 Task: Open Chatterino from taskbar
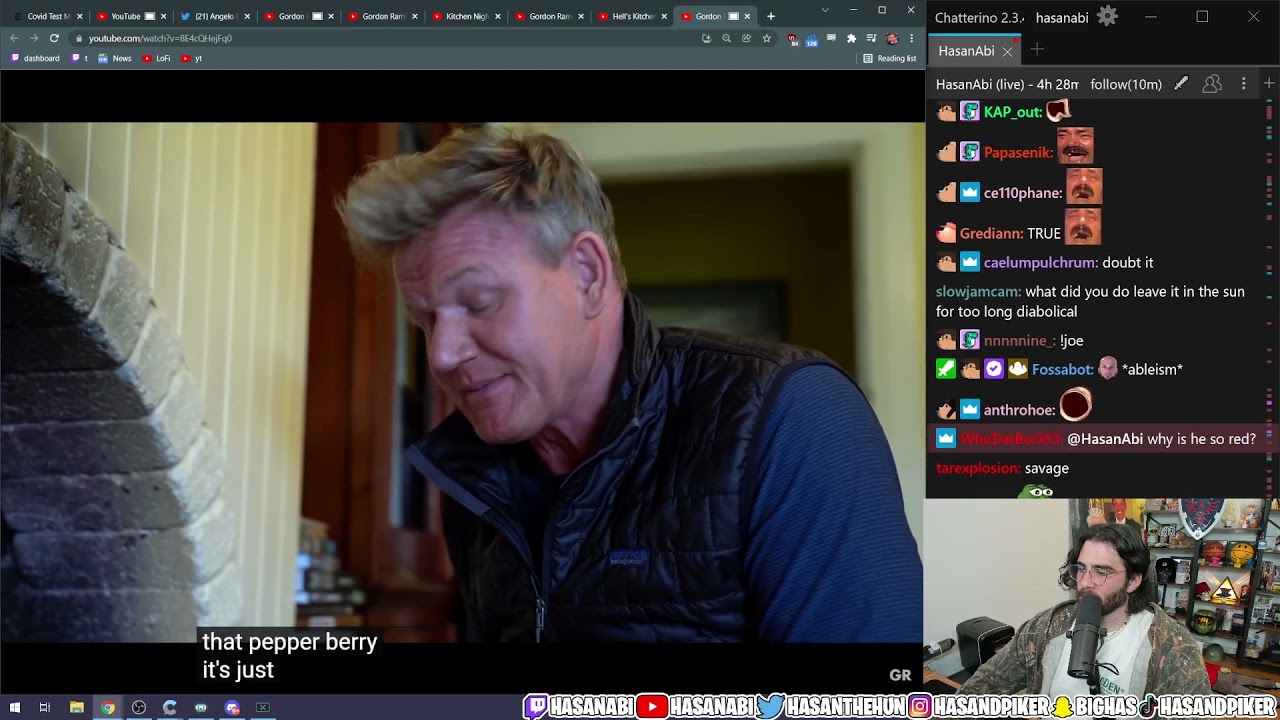169,708
